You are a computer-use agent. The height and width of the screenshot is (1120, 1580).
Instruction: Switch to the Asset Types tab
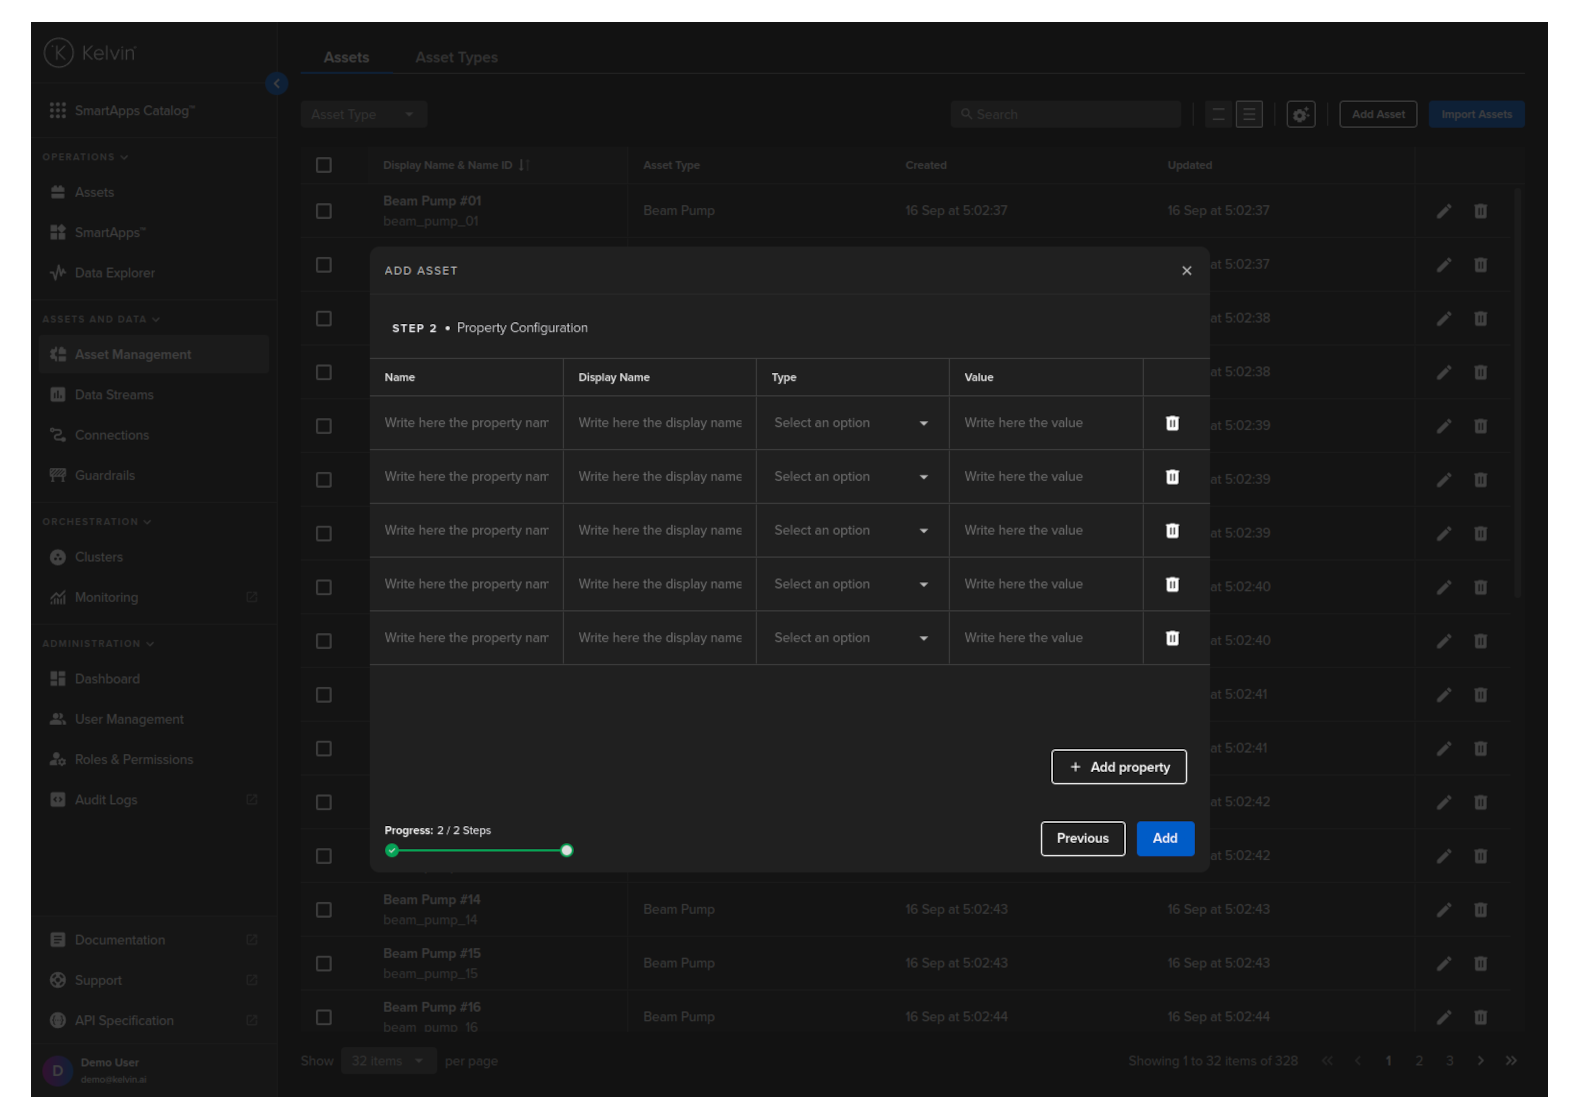pyautogui.click(x=456, y=58)
